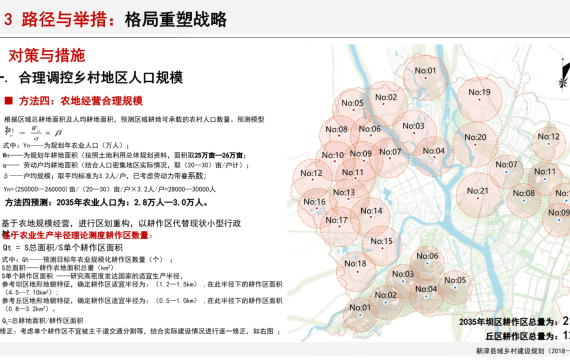
Task: Select the 对策与措施 red heading
Action: click(47, 56)
